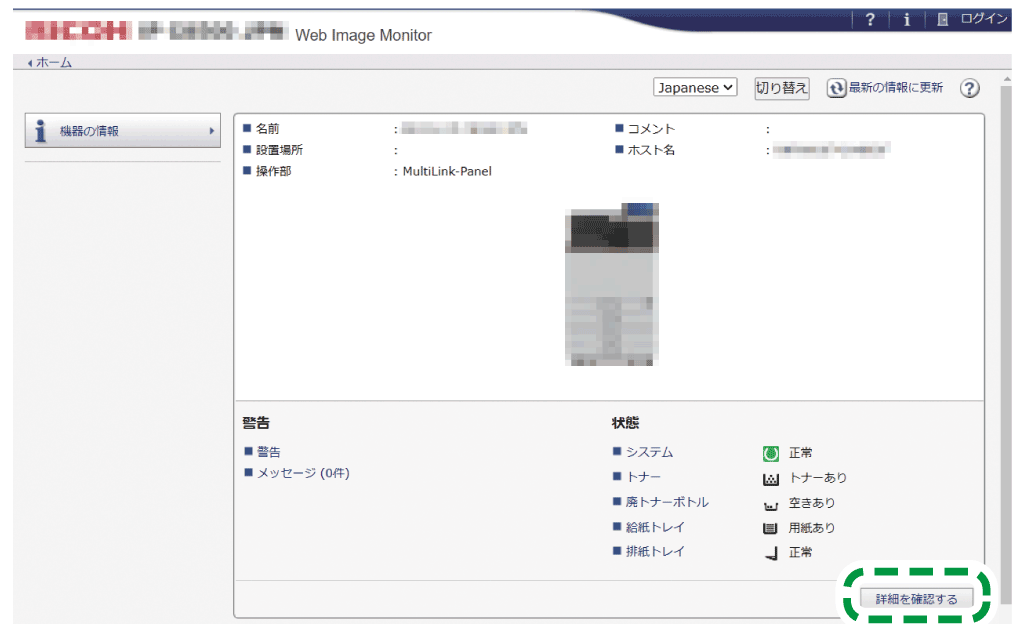The image size is (1024, 632).
Task: Open help using the ? icon top right
Action: (870, 18)
